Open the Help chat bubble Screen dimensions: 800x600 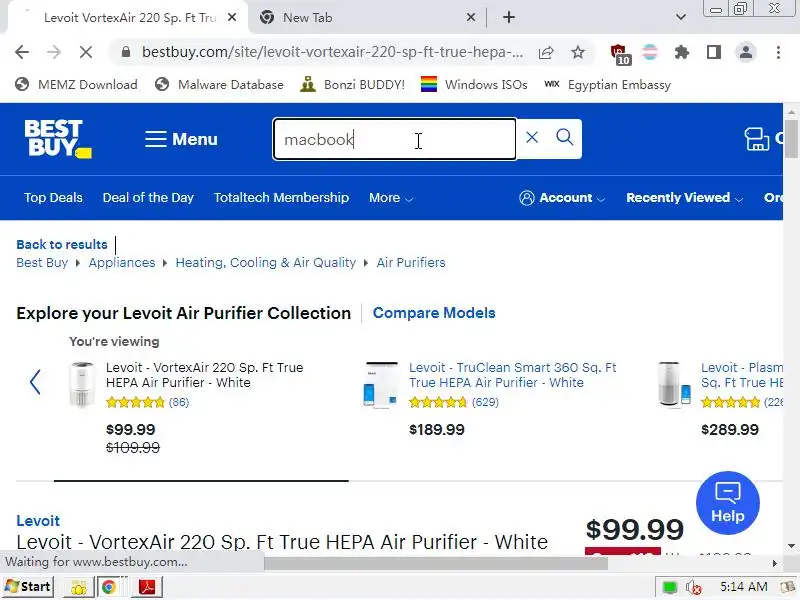pos(727,503)
